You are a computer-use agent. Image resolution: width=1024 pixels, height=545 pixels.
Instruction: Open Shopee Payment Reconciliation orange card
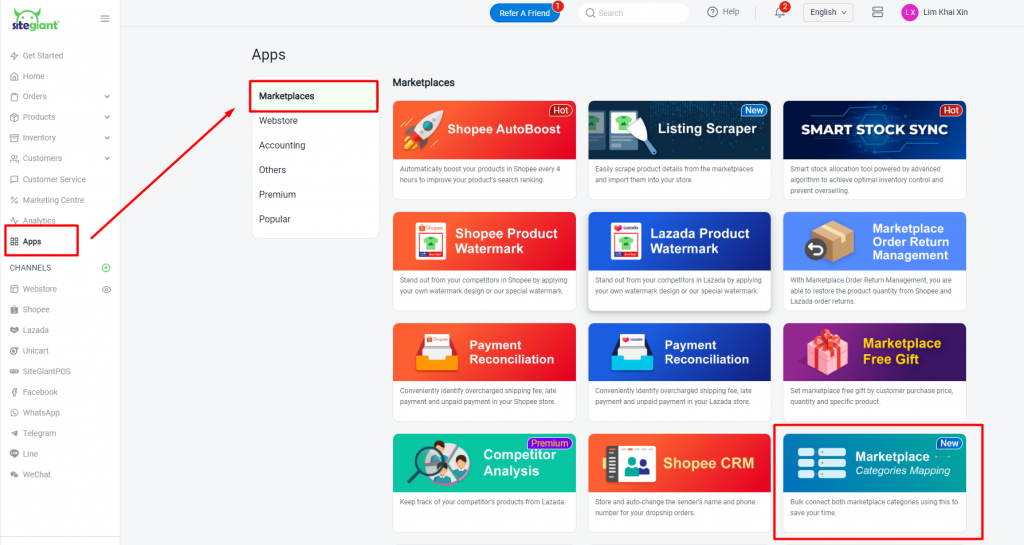(x=484, y=372)
